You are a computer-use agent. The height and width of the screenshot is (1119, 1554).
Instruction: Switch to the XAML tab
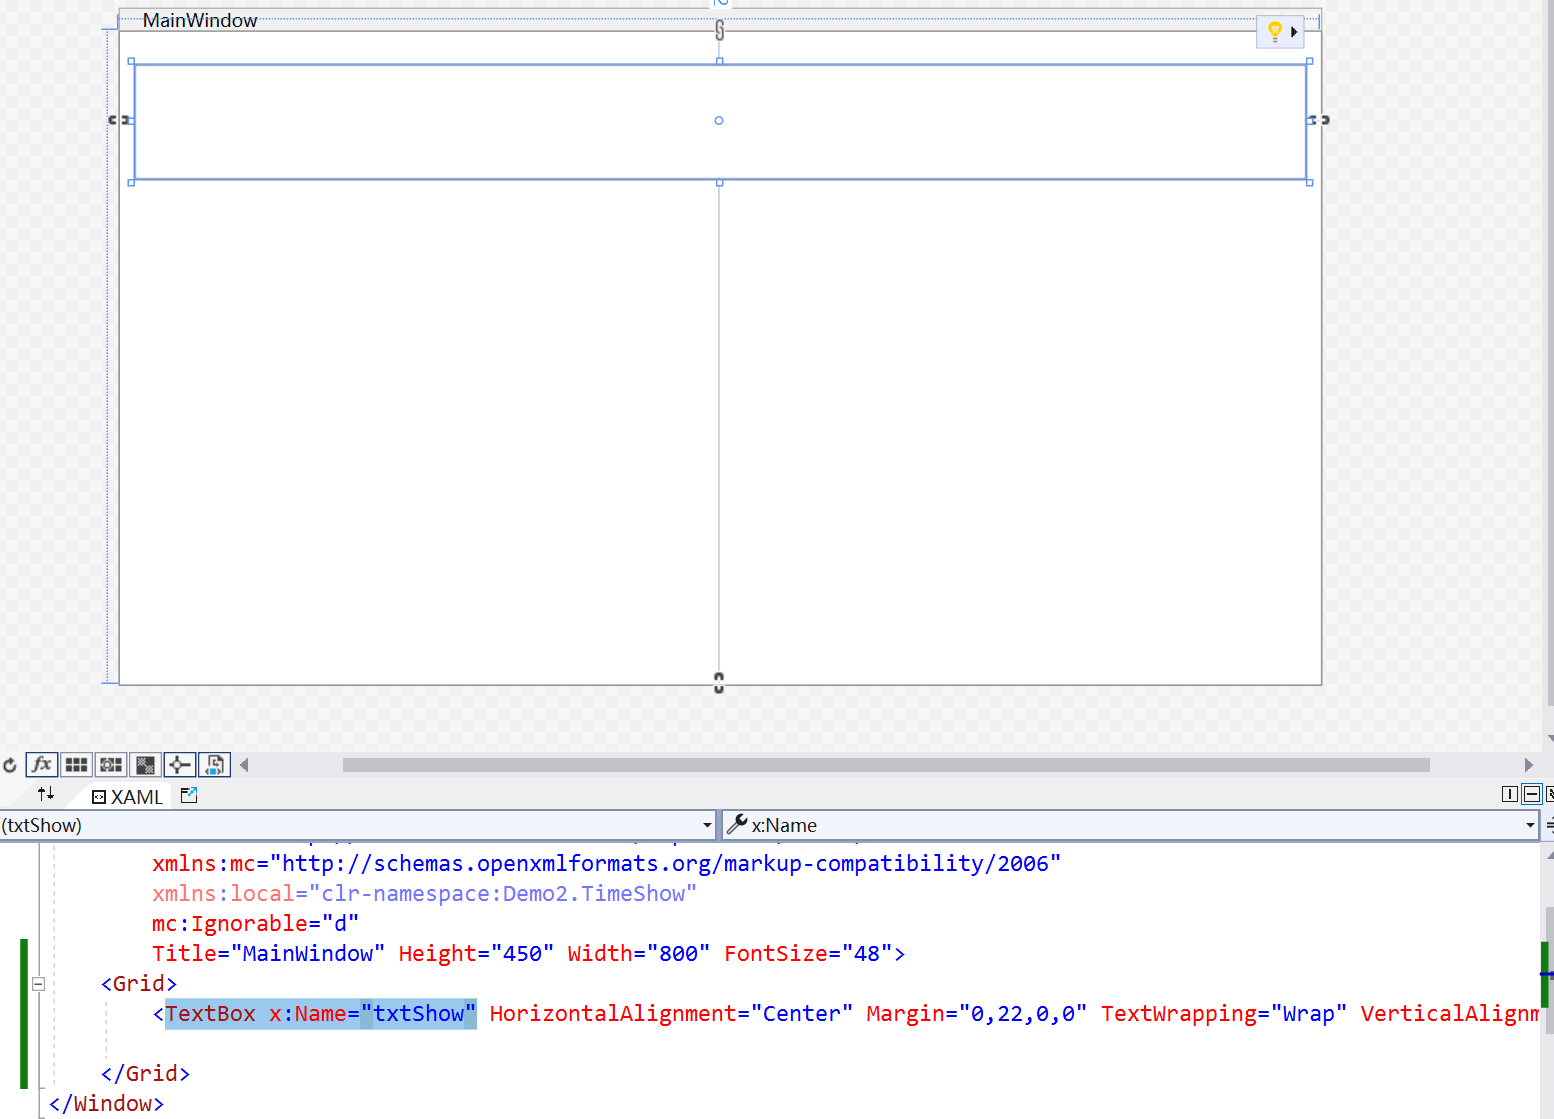tap(127, 797)
